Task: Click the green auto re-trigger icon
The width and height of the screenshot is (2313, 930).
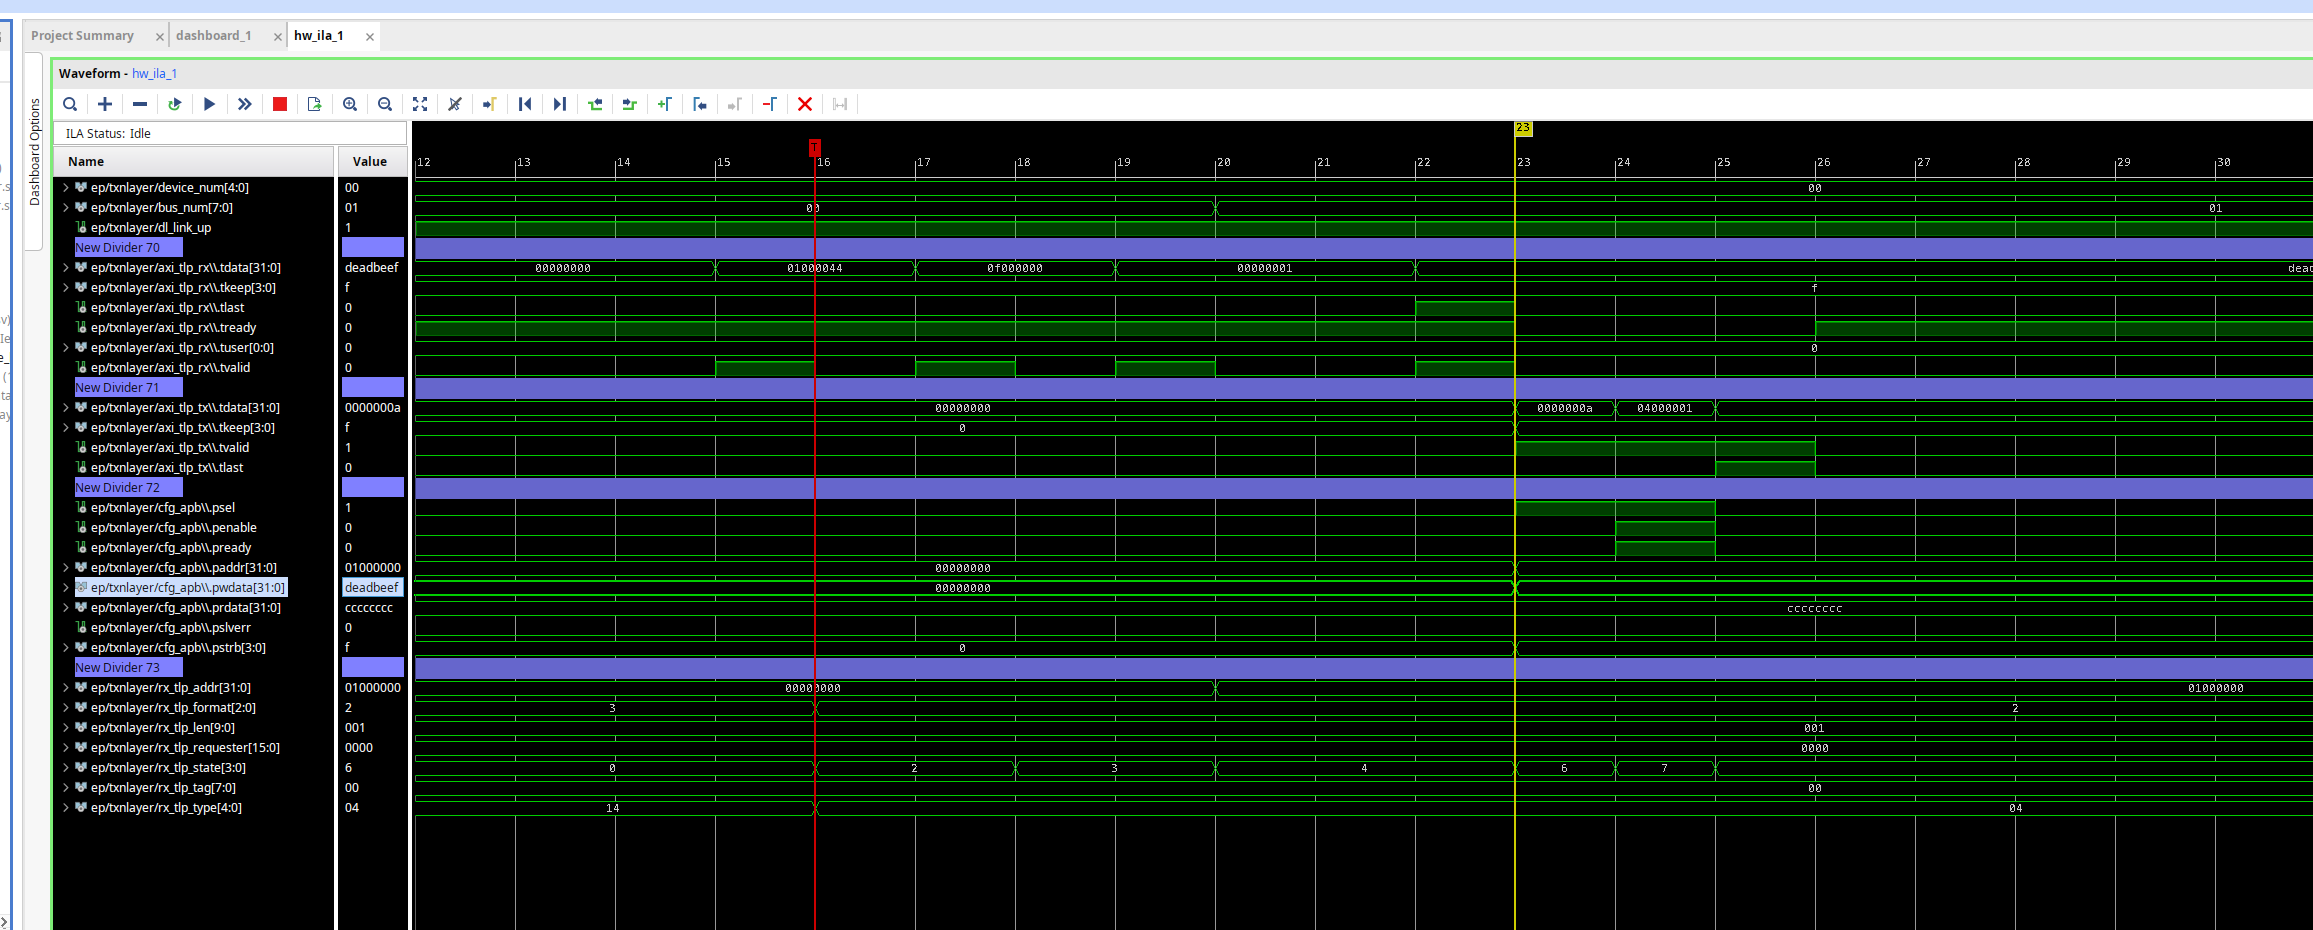Action: pyautogui.click(x=174, y=104)
